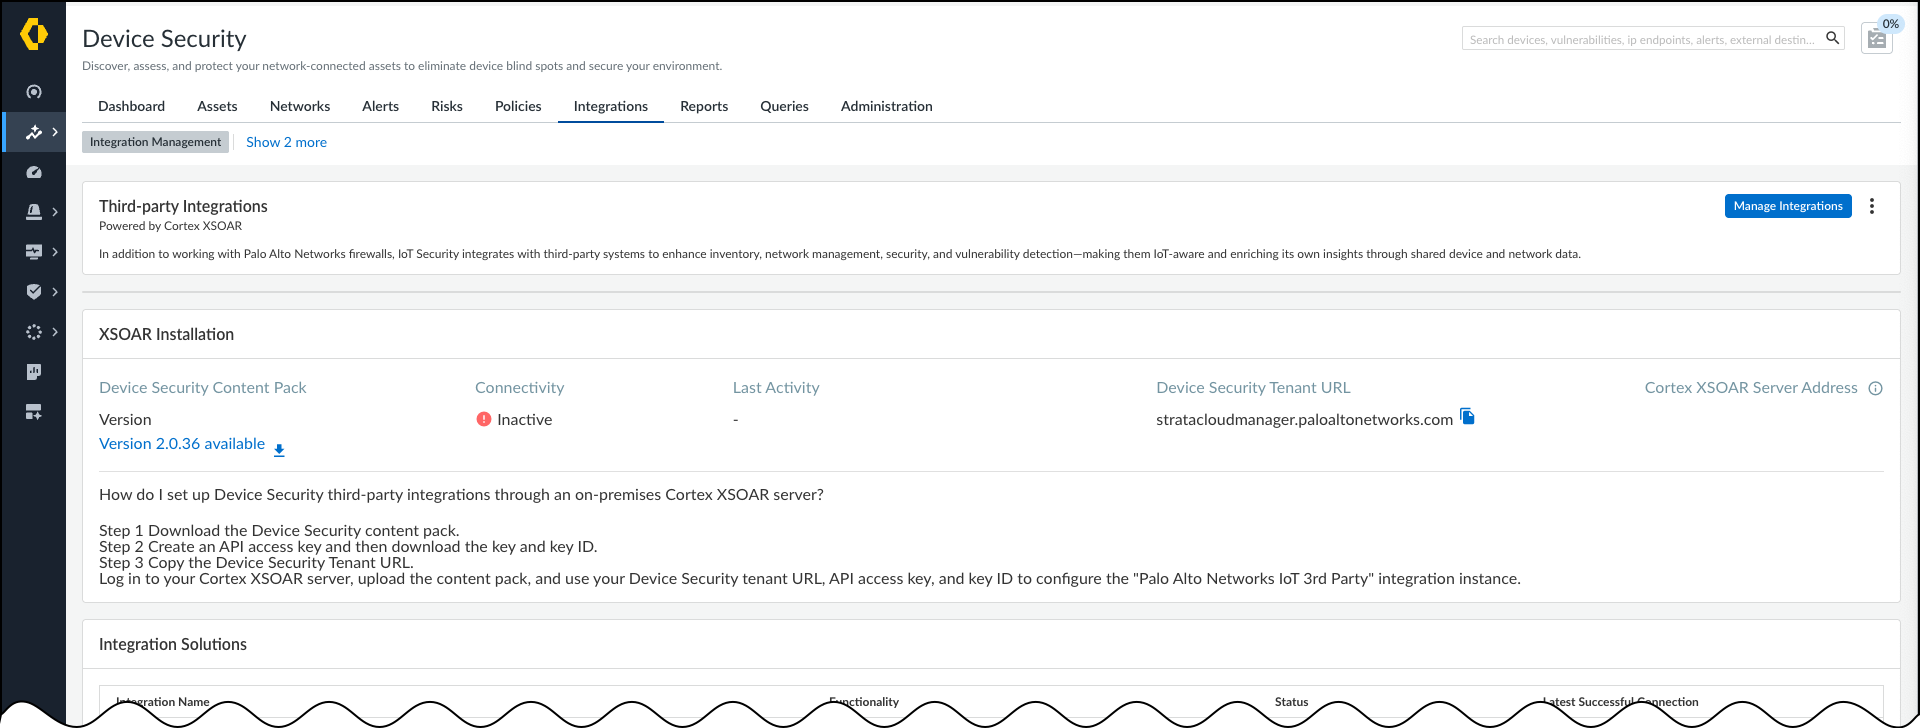Copy the Device Security Tenant URL
This screenshot has width=1920, height=728.
point(1467,416)
